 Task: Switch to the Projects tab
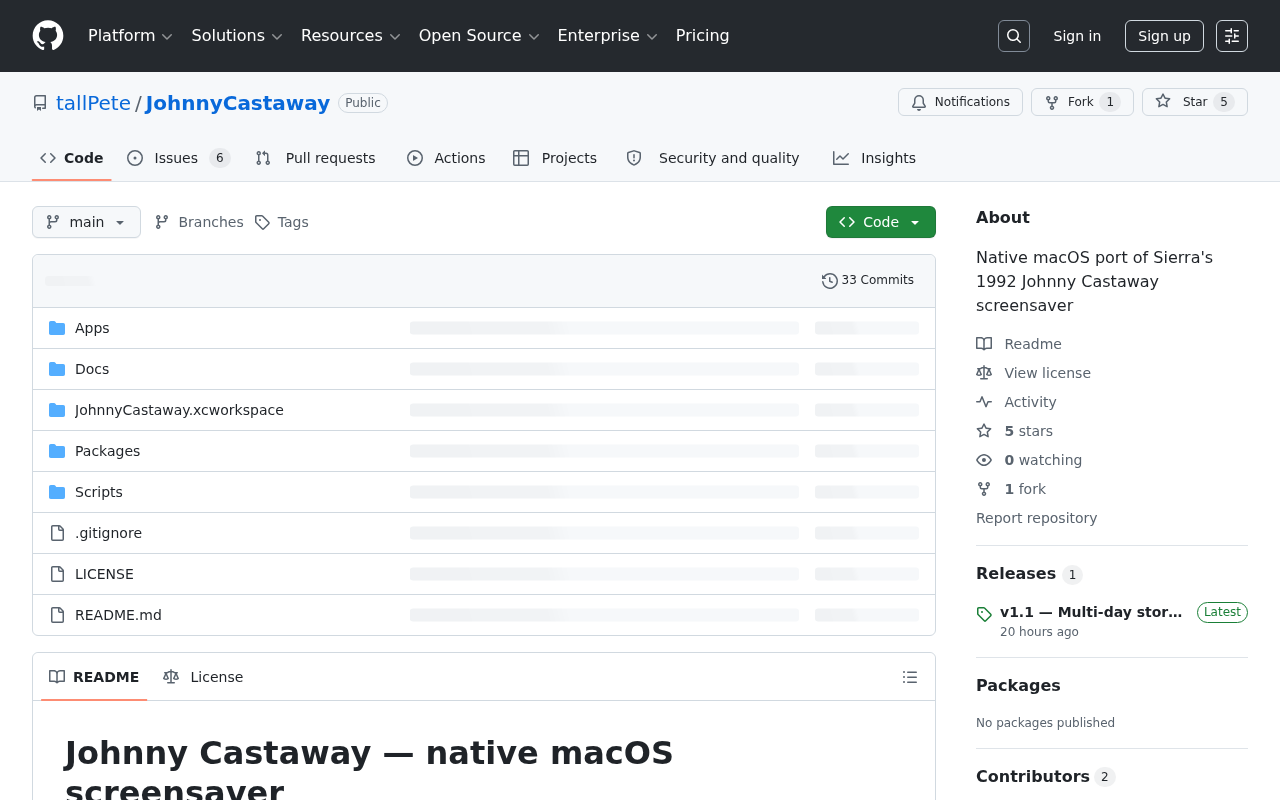coord(555,158)
